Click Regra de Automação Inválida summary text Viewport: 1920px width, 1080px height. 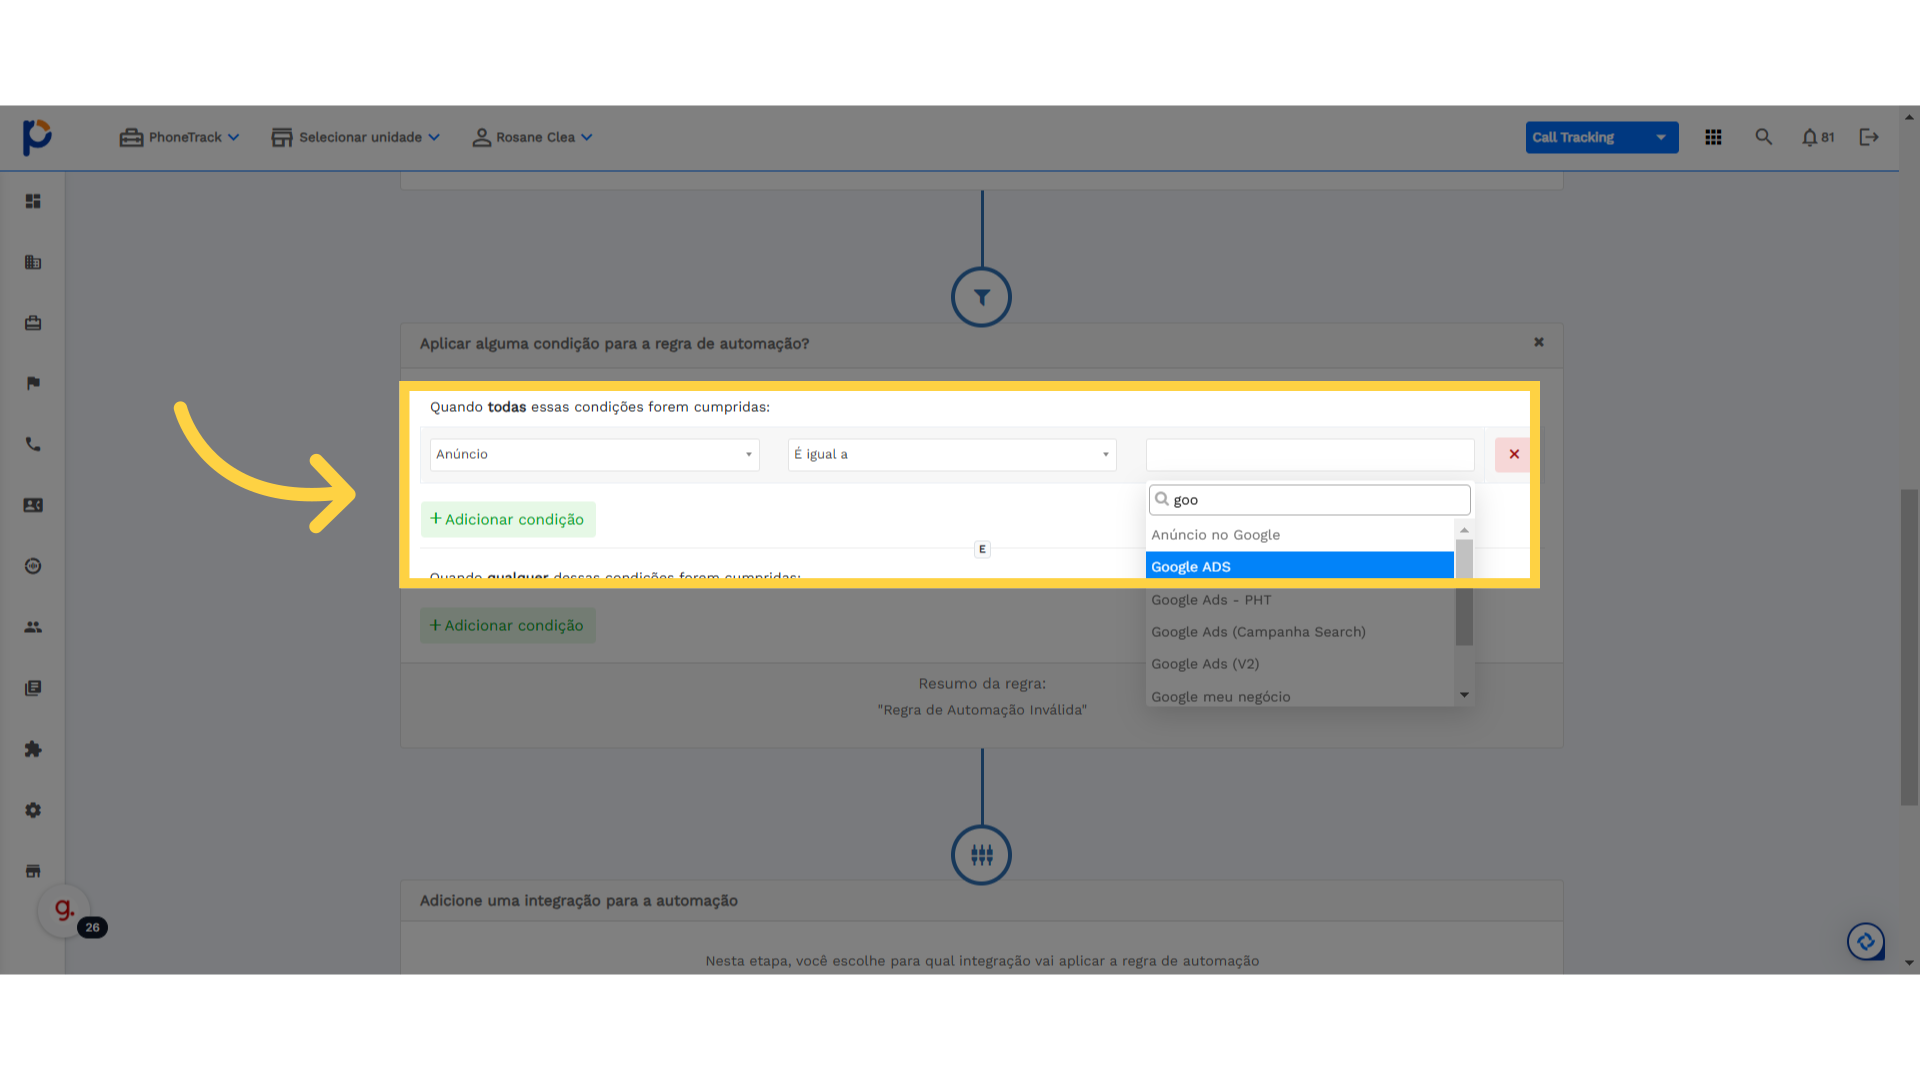coord(982,710)
